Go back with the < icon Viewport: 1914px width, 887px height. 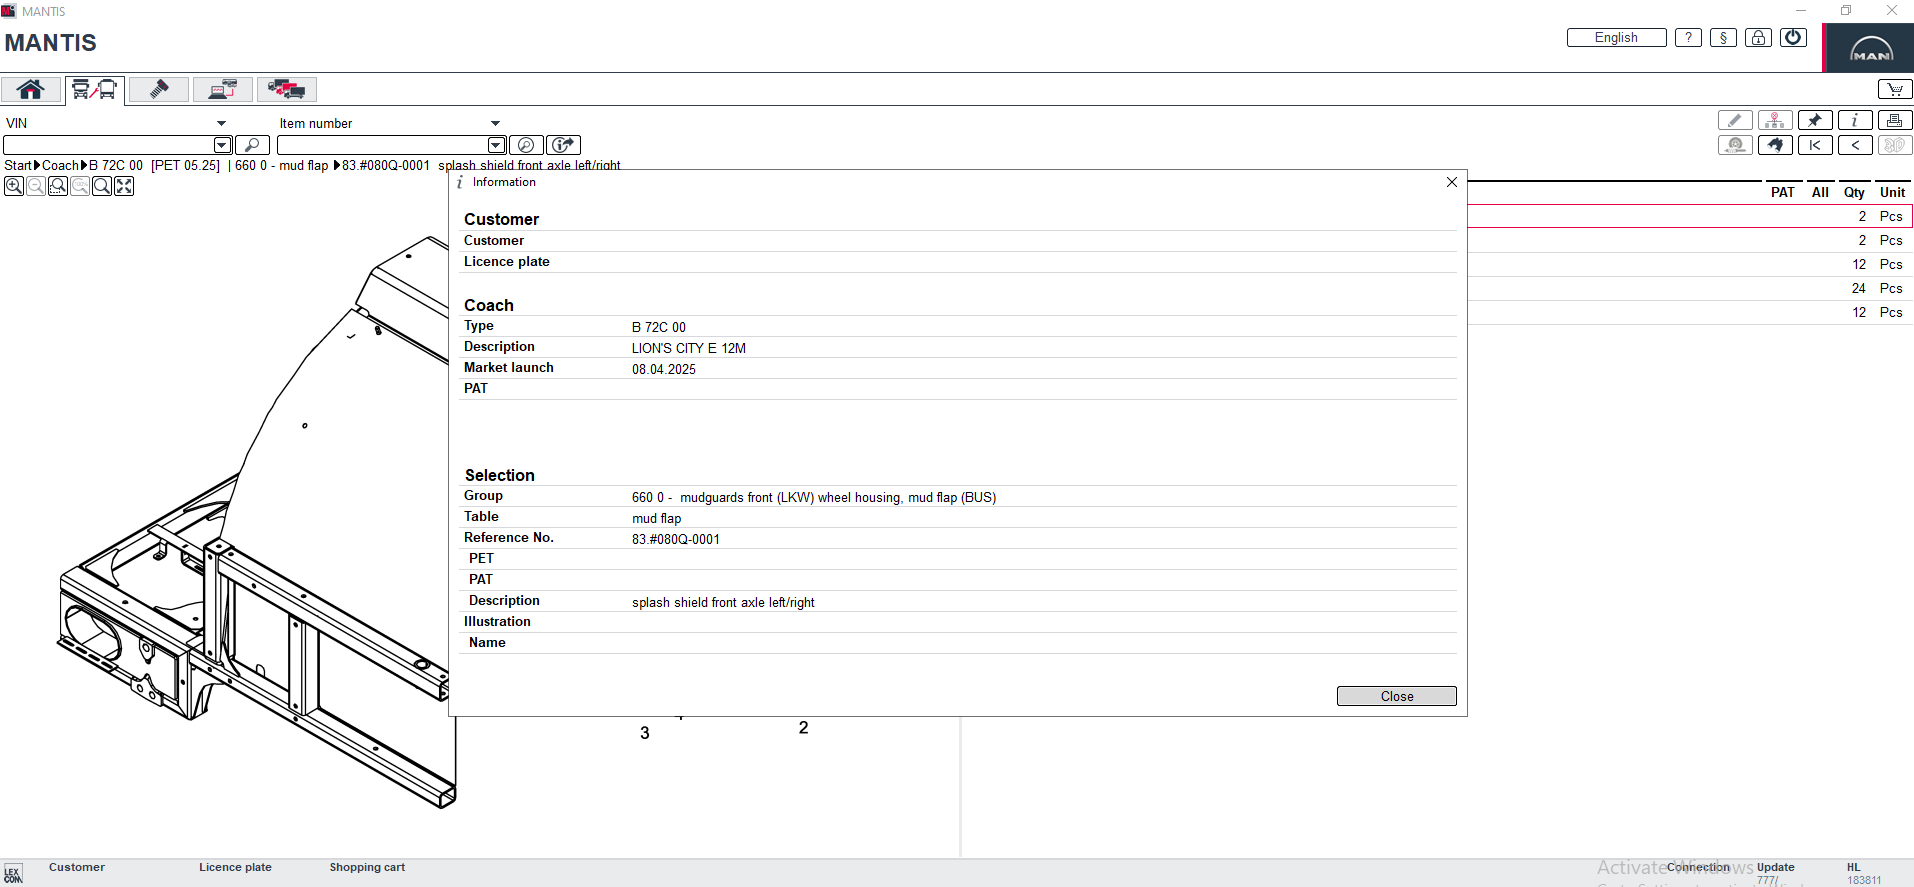point(1855,145)
